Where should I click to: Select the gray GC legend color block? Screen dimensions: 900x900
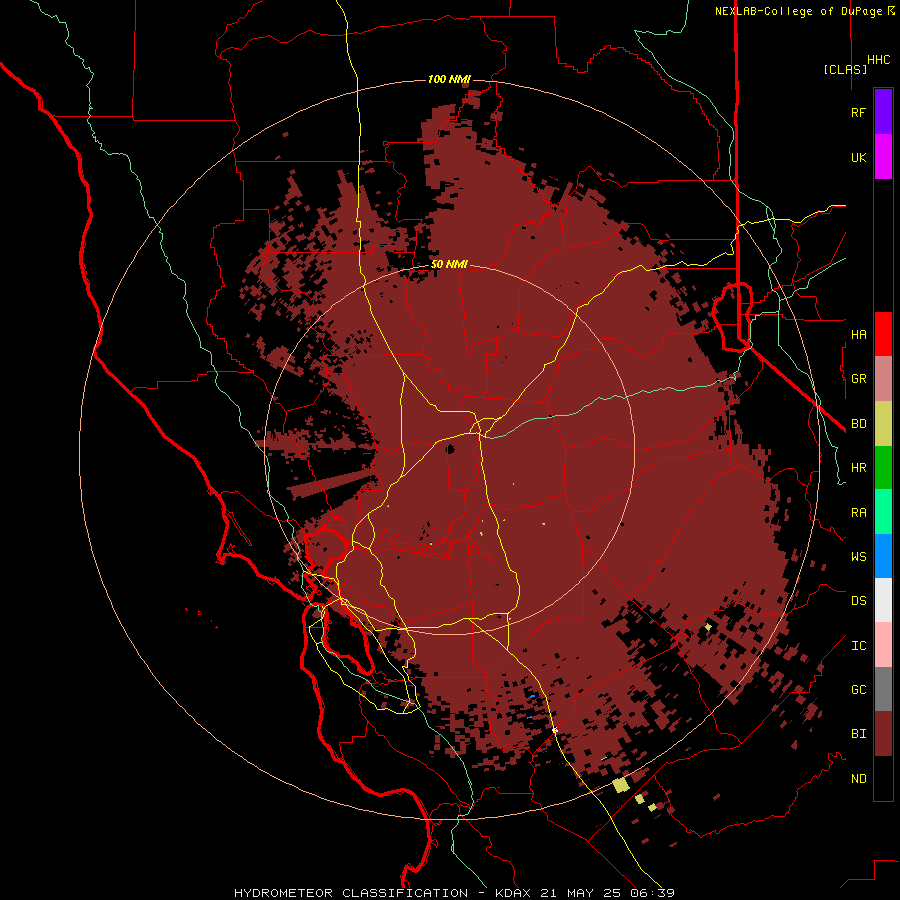(883, 689)
